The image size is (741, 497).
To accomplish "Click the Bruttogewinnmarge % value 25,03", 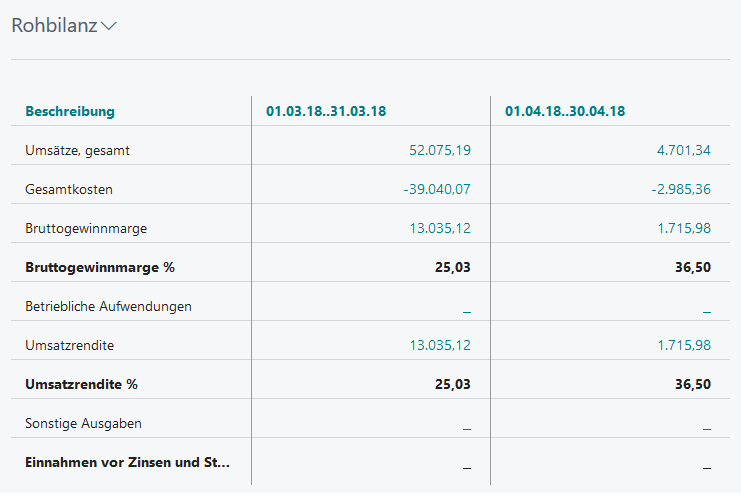I will point(453,268).
